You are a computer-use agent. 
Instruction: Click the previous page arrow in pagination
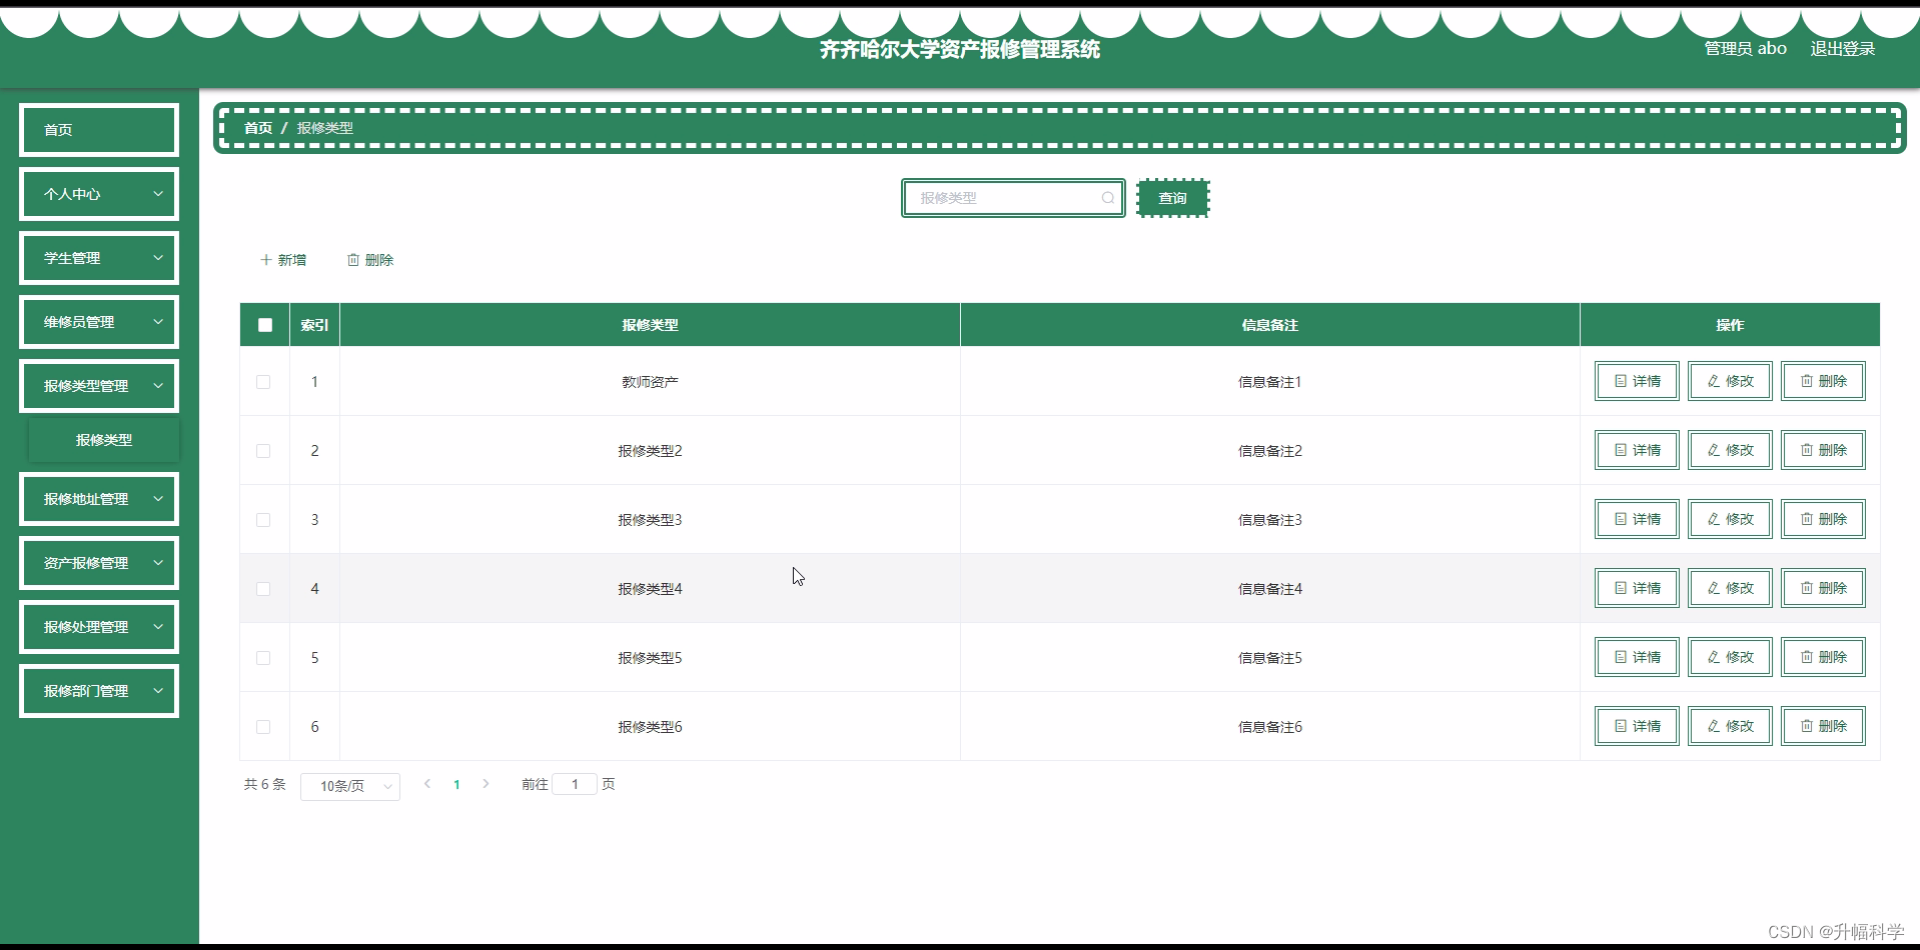427,784
